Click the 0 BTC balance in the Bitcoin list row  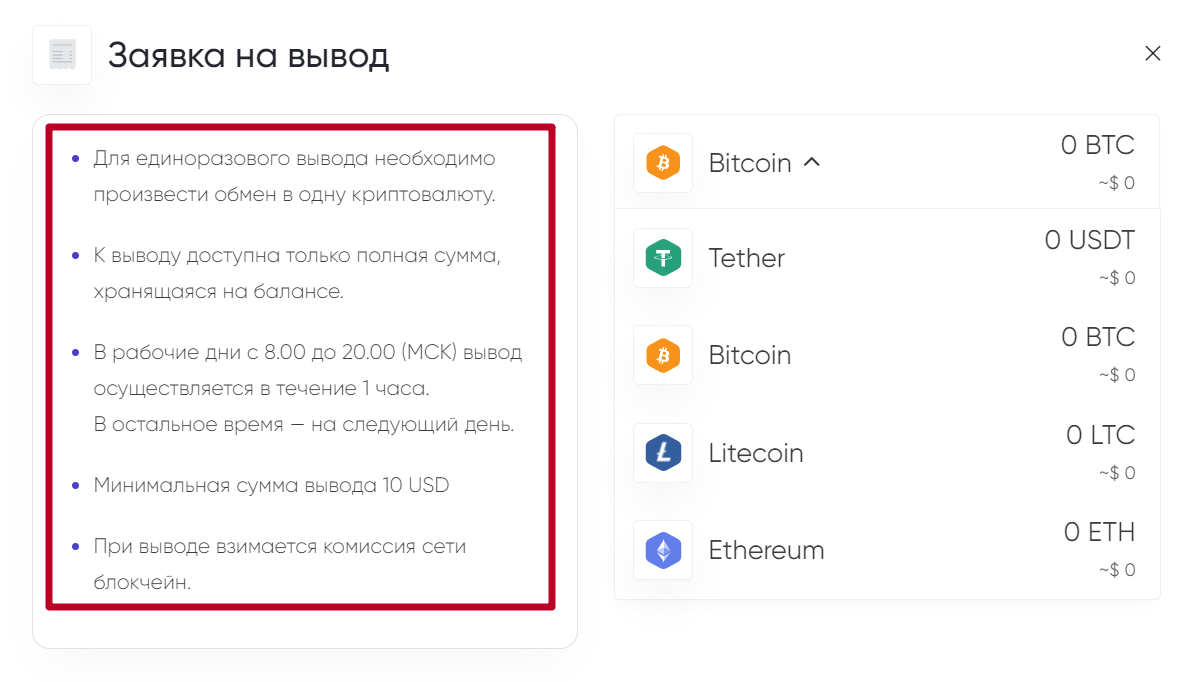tap(1097, 338)
